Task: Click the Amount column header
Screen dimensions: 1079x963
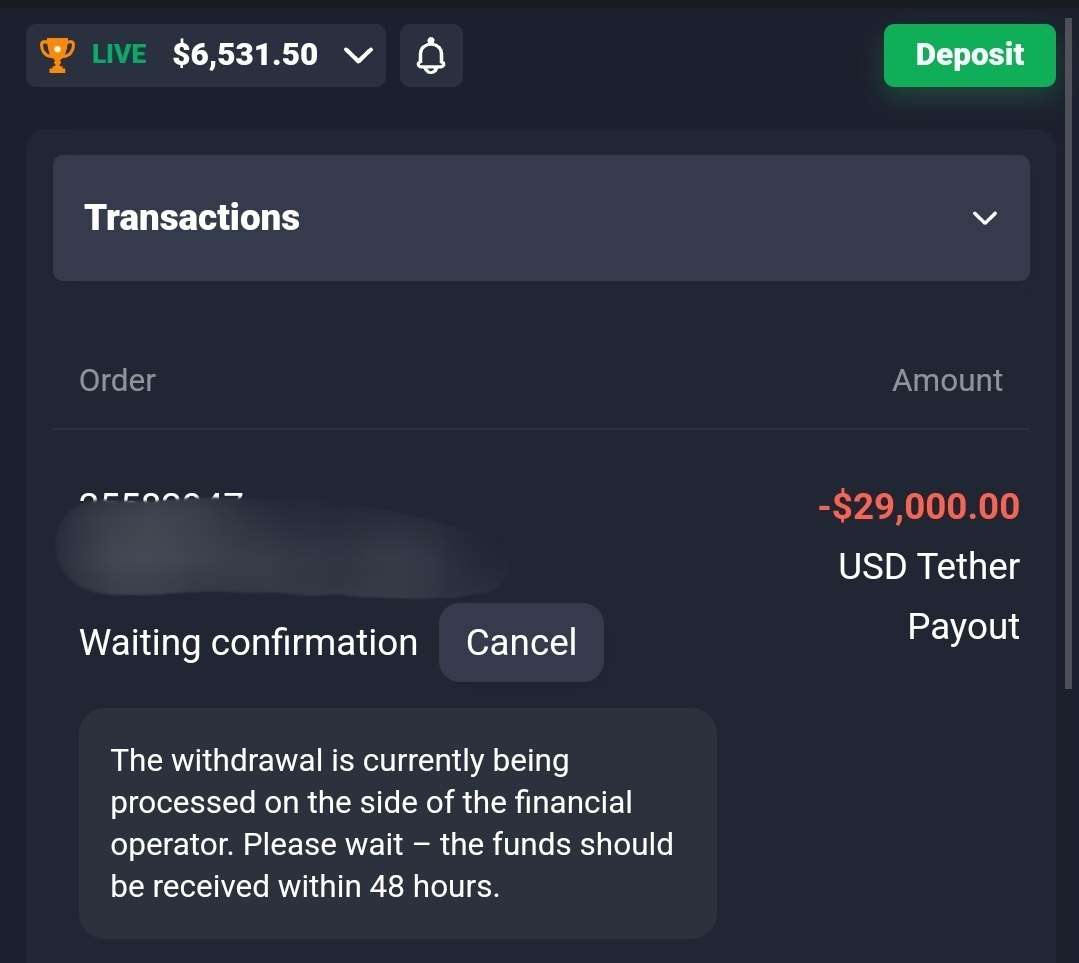Action: click(946, 380)
